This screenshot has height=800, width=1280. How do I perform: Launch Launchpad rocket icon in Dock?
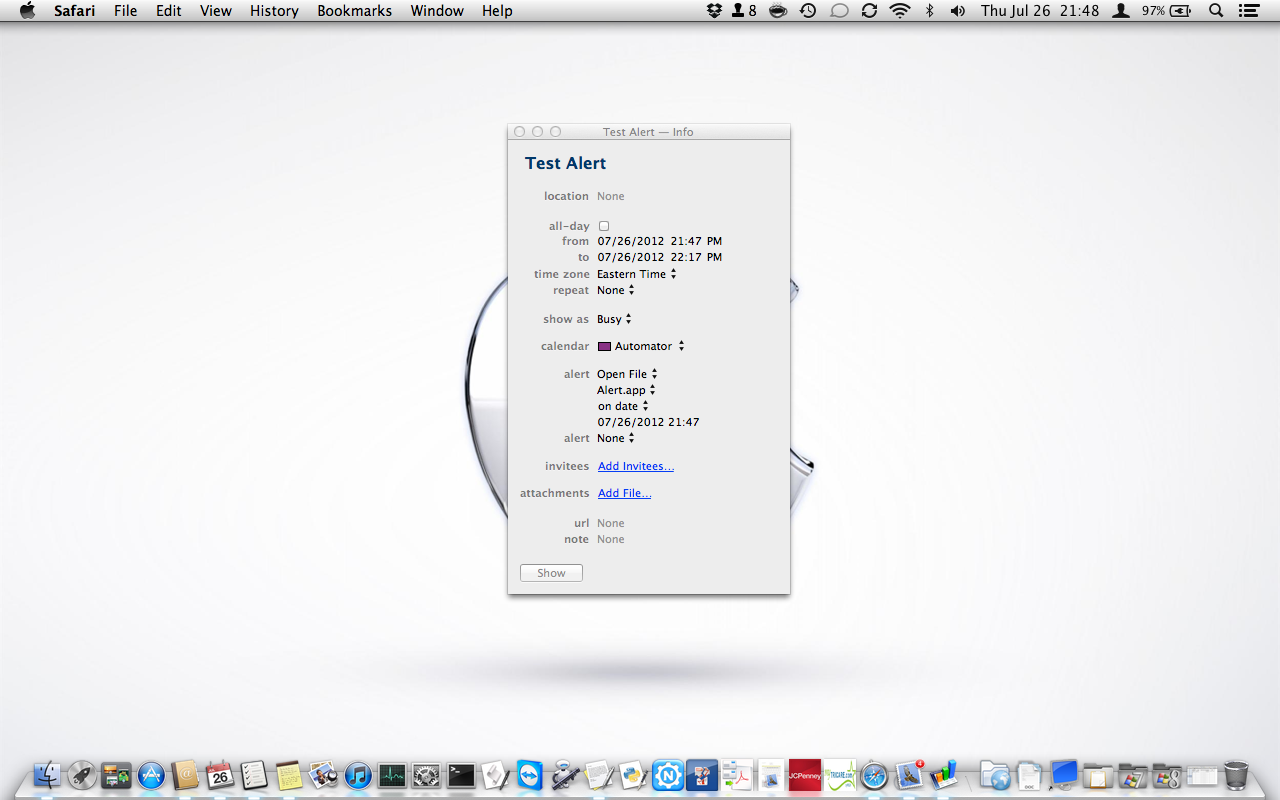[x=82, y=775]
